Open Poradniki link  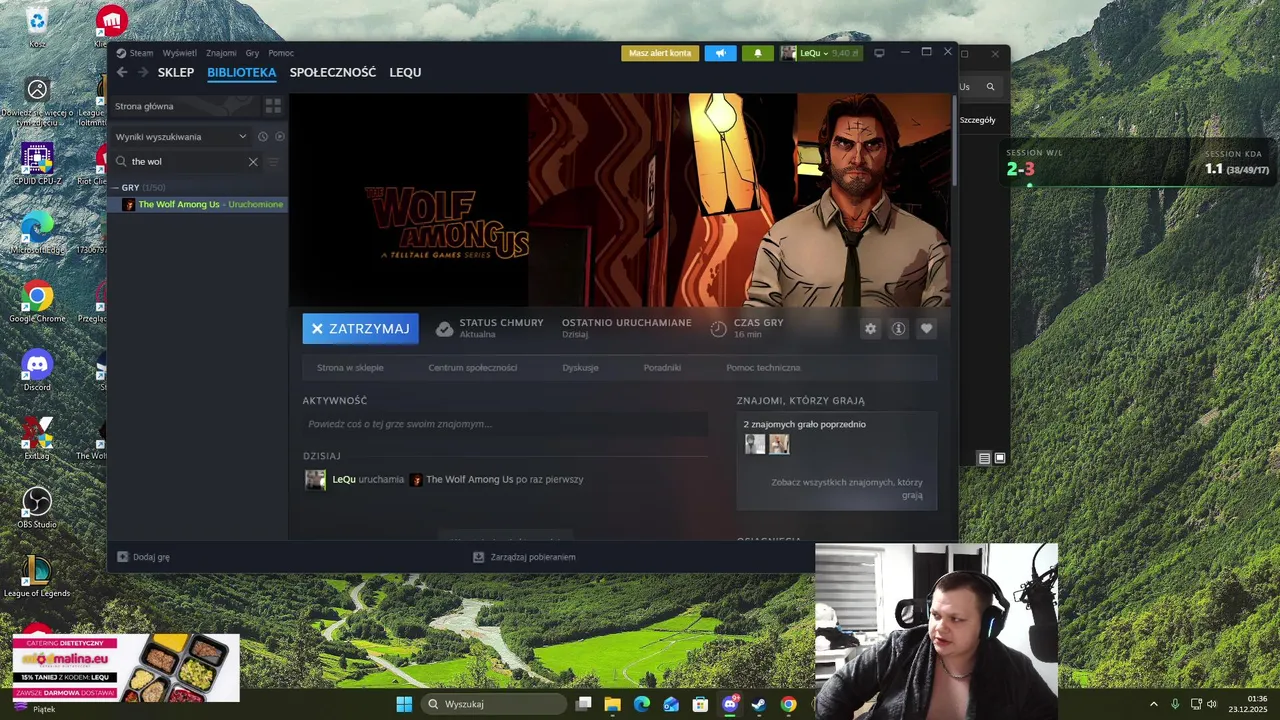pos(662,368)
